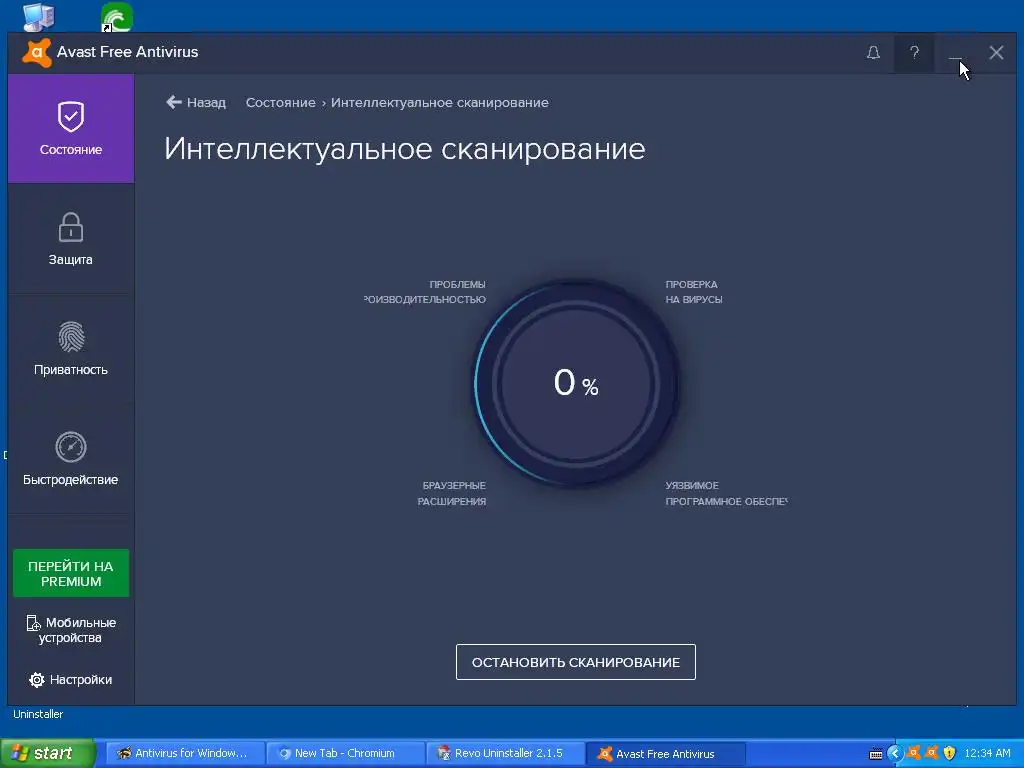Open the notifications bell in title bar
Image resolution: width=1024 pixels, height=768 pixels.
tap(873, 53)
